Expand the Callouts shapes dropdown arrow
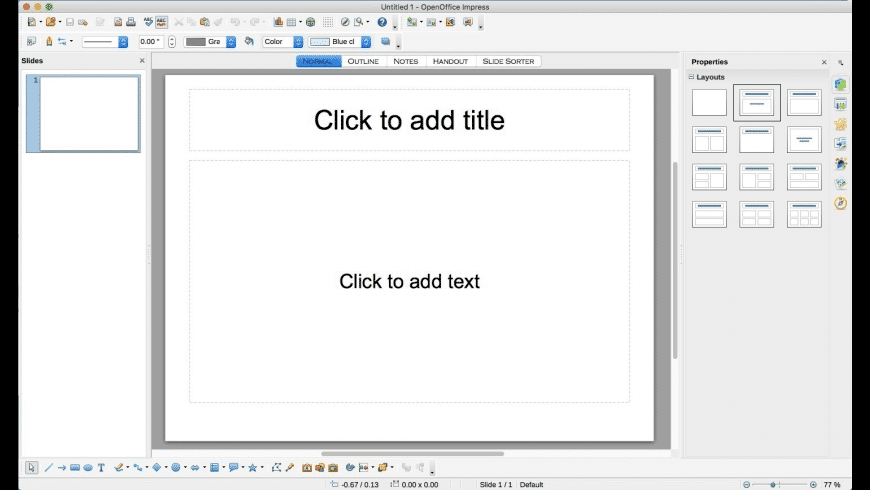The height and width of the screenshot is (490, 870). click(x=243, y=468)
